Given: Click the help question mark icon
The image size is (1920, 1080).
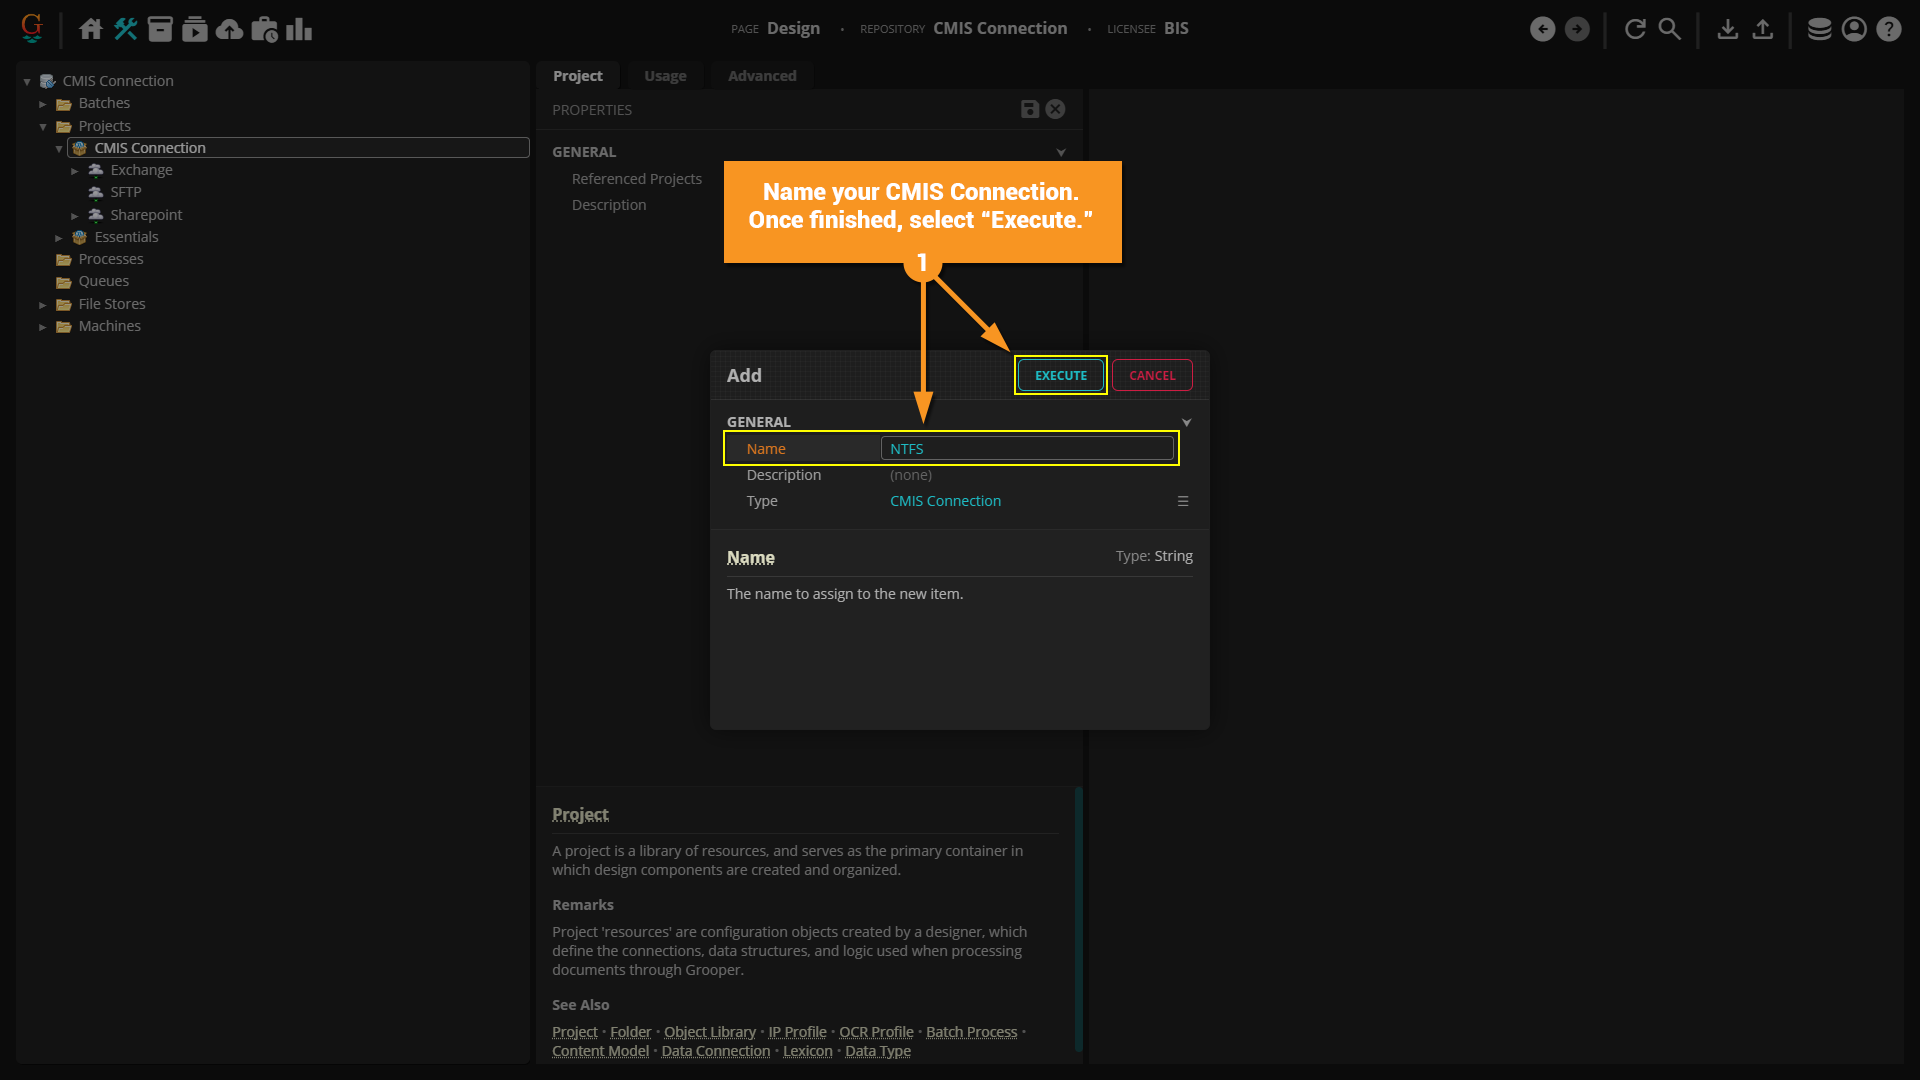Looking at the screenshot, I should [x=1888, y=29].
